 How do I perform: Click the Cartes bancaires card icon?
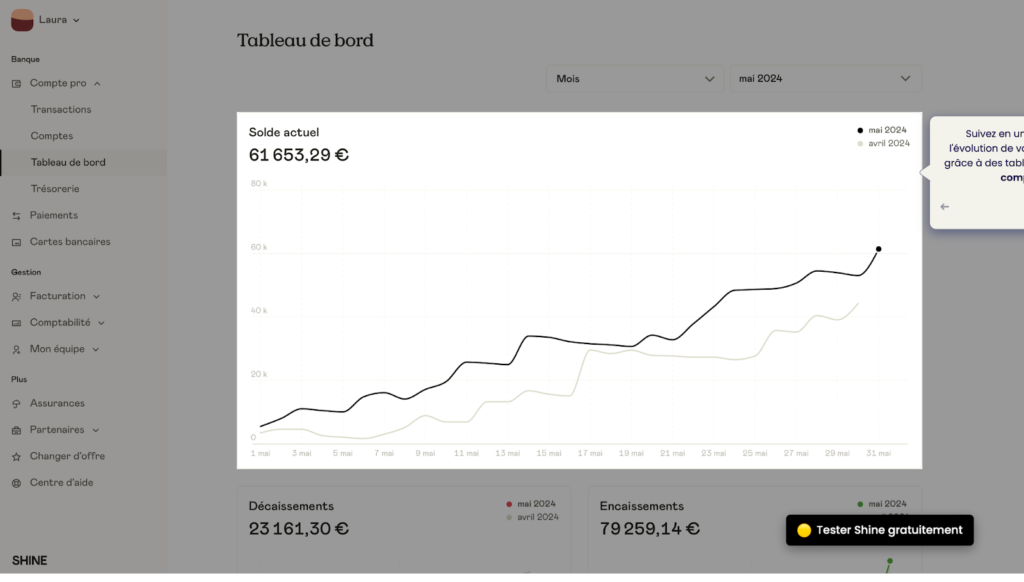(x=17, y=242)
